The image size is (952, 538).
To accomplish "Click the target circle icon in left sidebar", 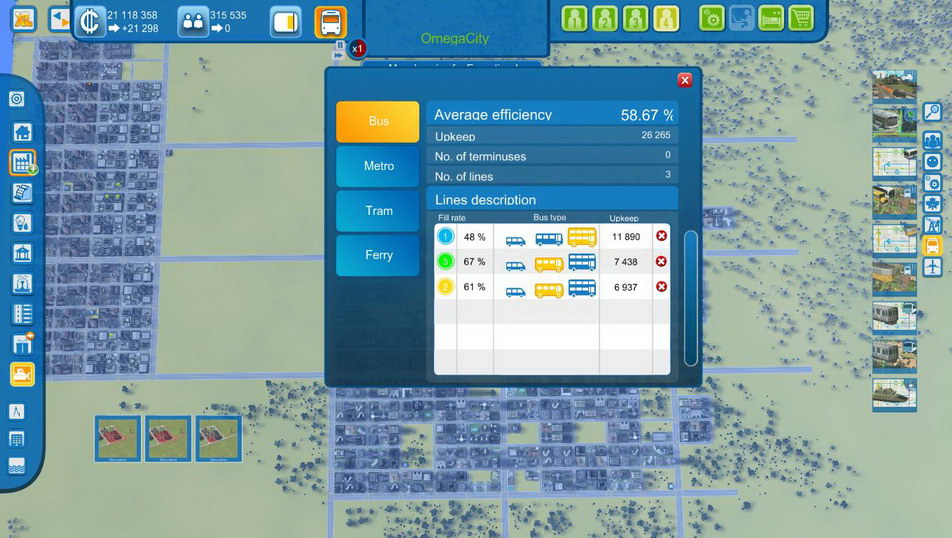I will tap(17, 99).
